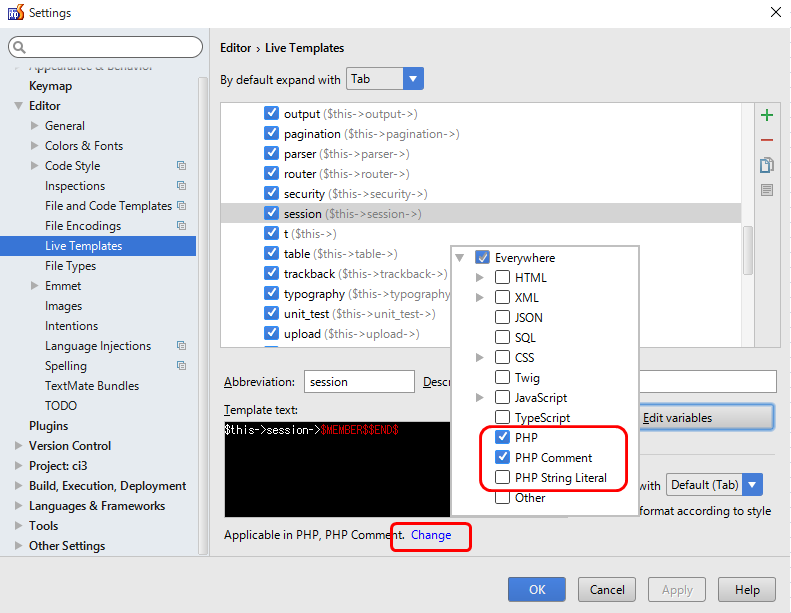Check the HTML context checkbox
The image size is (791, 613).
(x=502, y=277)
